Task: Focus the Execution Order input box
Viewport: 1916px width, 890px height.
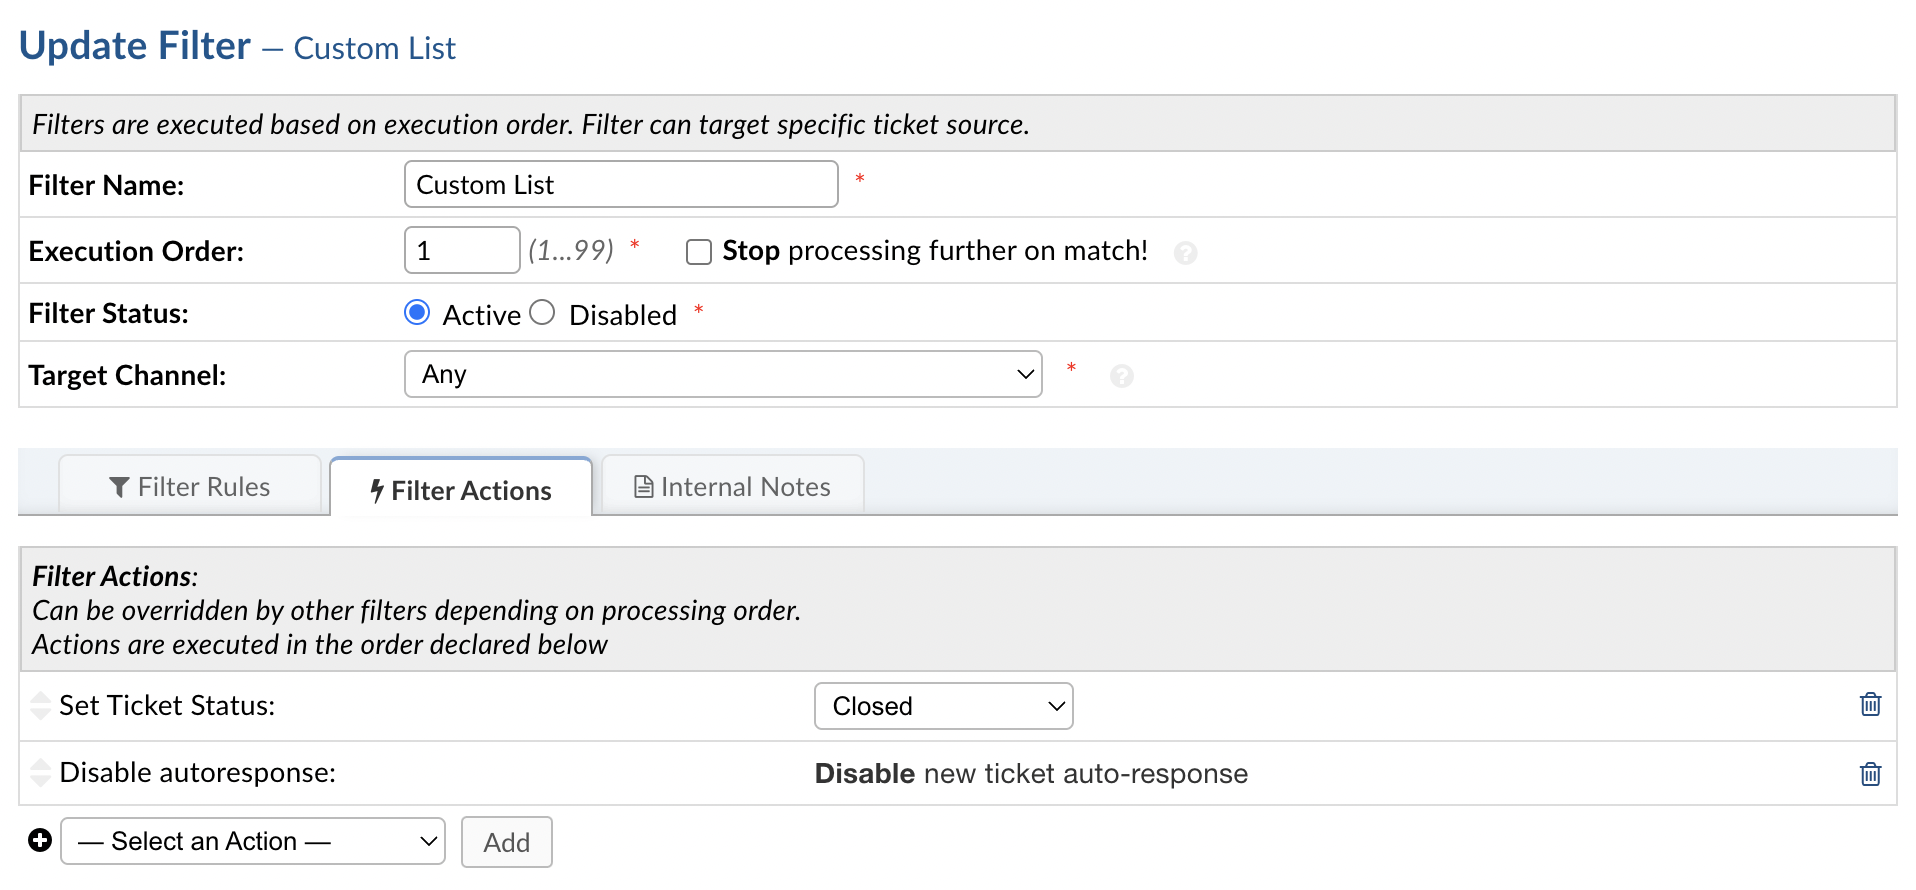Action: click(x=461, y=250)
